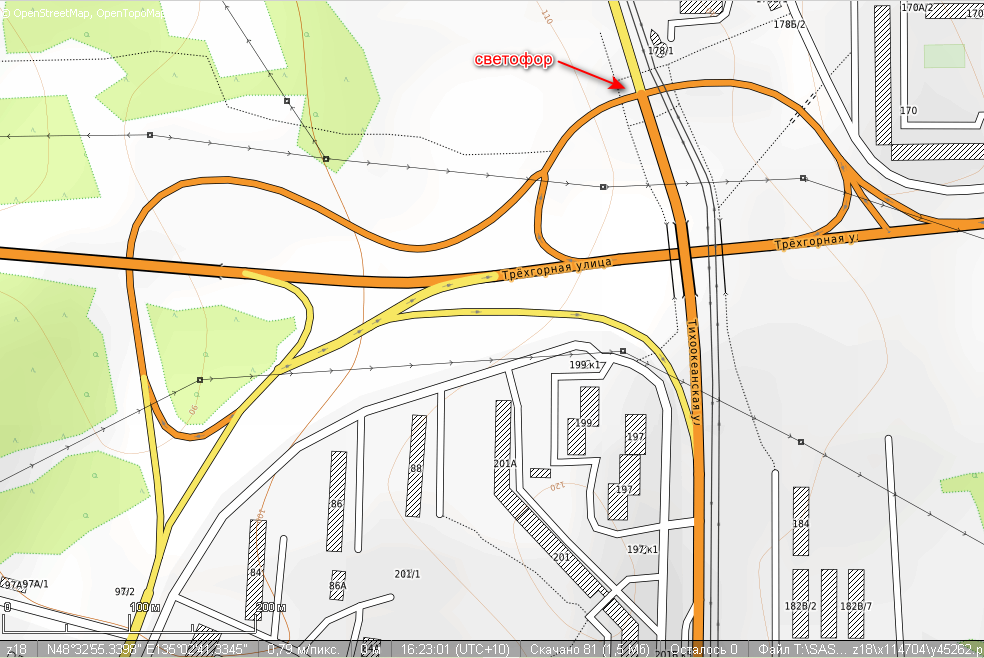Click the Тихоокеанская street label
984x658 pixels.
click(694, 370)
